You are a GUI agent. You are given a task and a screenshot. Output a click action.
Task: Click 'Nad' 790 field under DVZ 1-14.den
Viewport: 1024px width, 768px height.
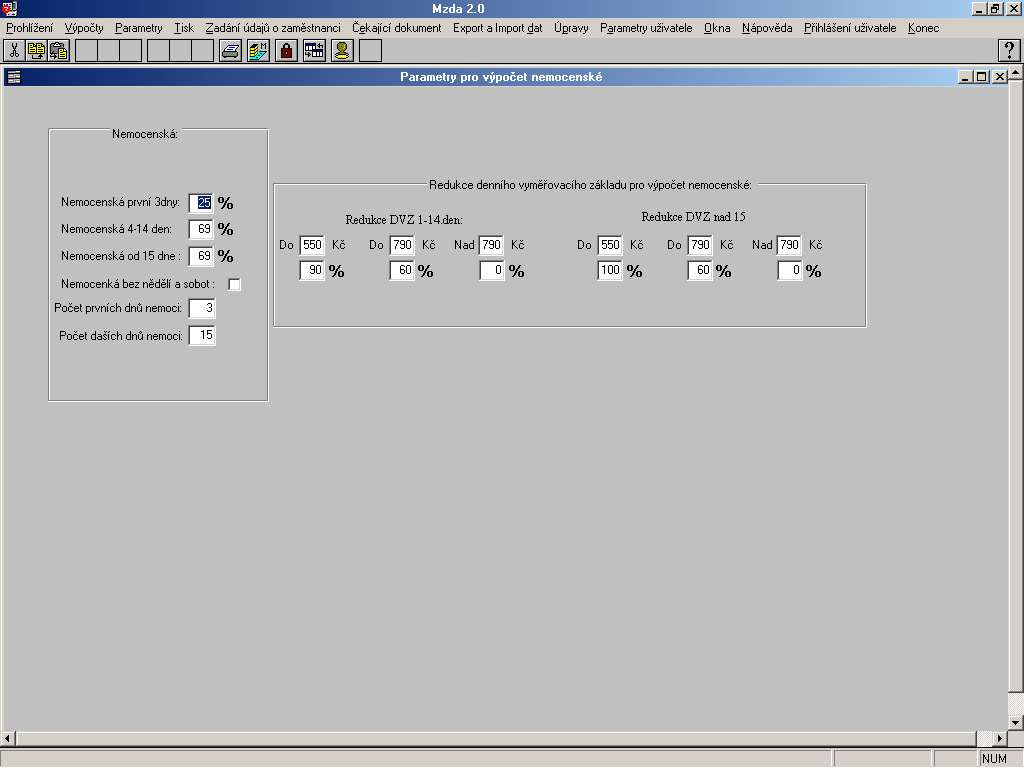(491, 245)
